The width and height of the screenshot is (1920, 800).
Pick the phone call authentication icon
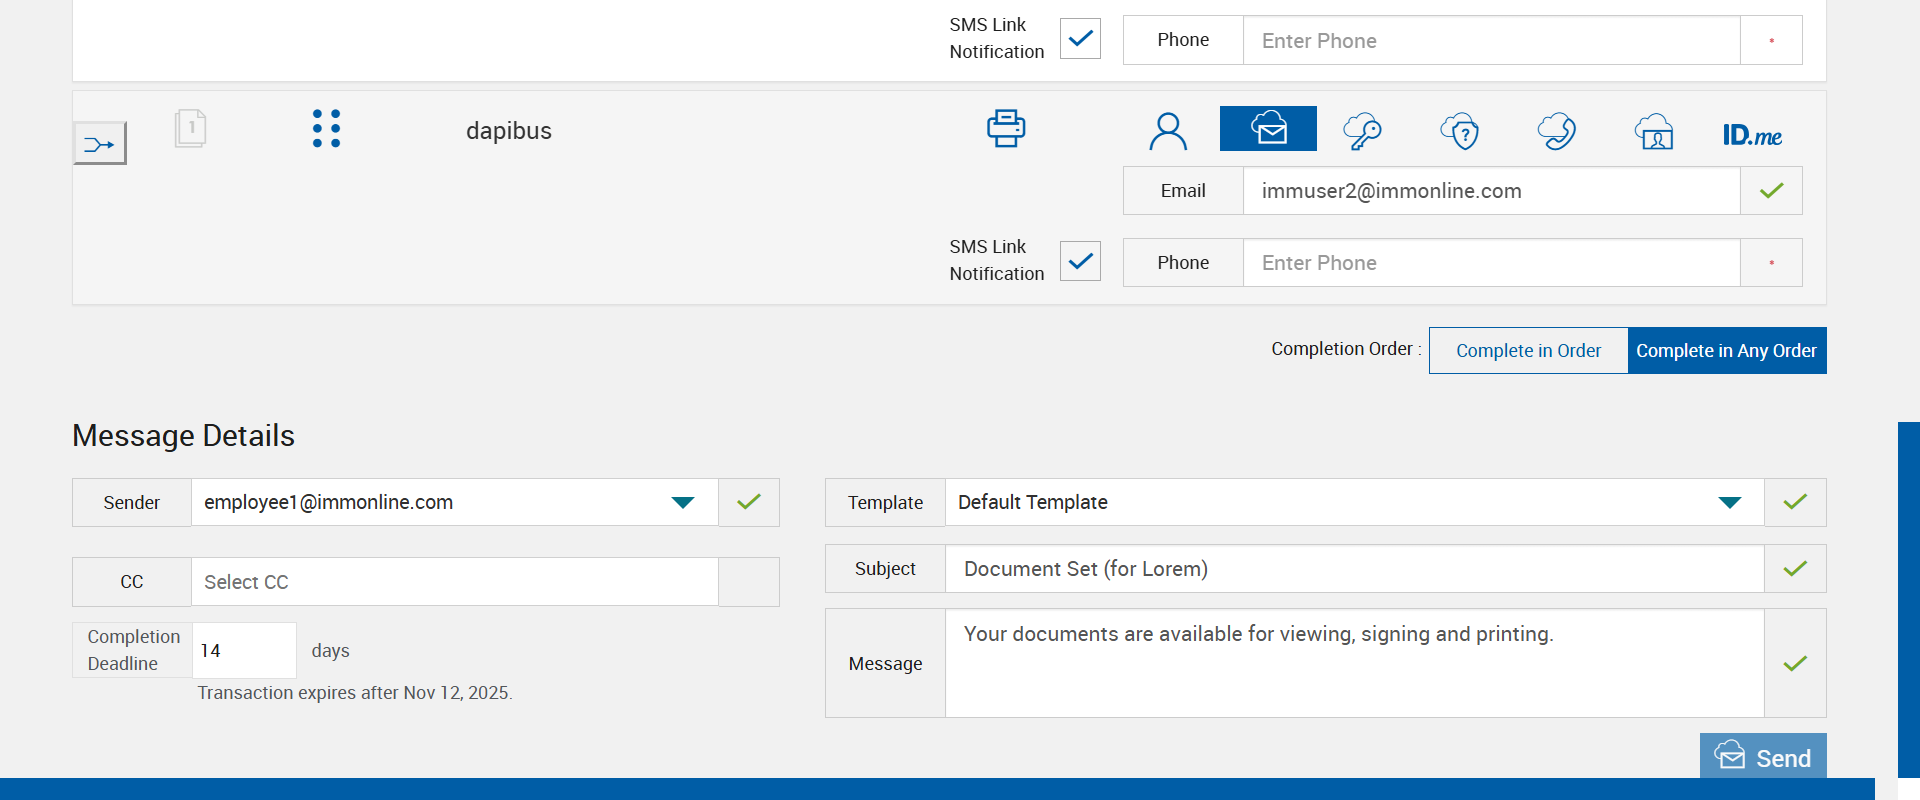pos(1556,131)
